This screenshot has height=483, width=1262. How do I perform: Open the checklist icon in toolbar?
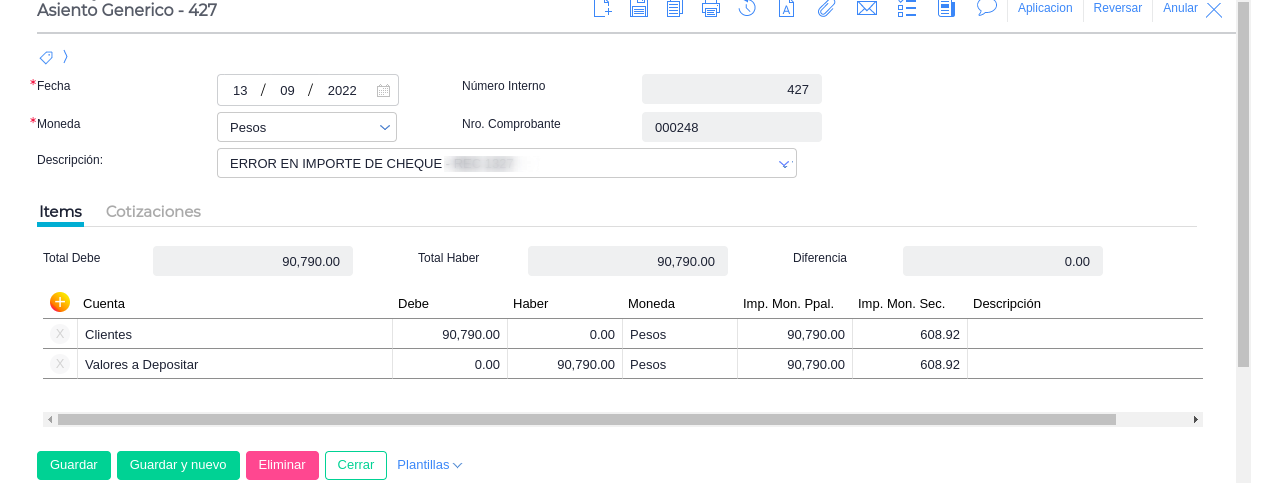(907, 9)
